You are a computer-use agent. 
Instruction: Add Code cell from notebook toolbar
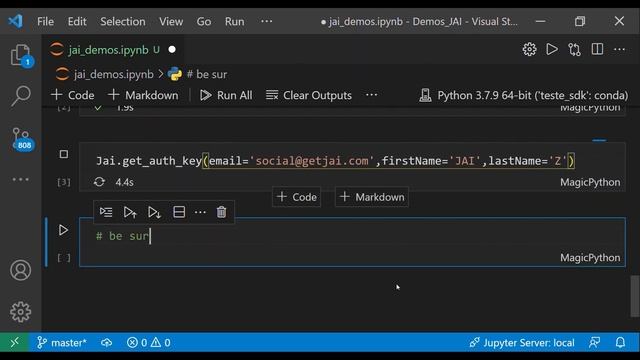tap(73, 95)
